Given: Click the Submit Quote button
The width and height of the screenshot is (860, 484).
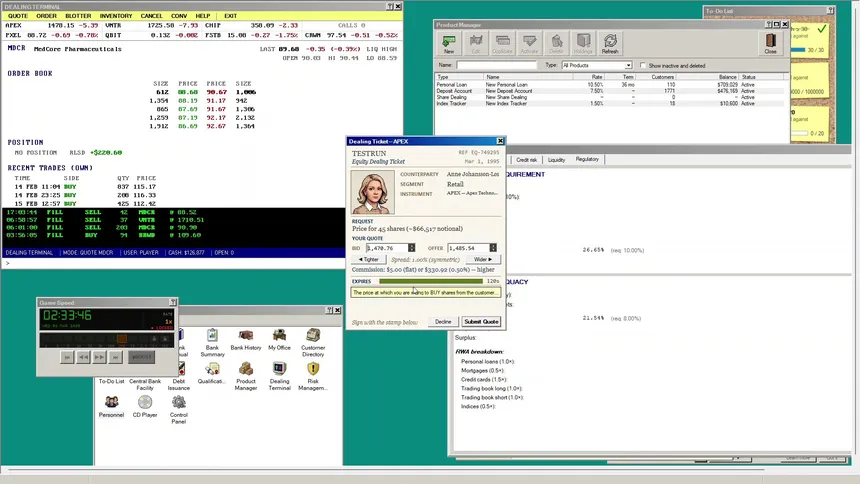Looking at the screenshot, I should [481, 322].
